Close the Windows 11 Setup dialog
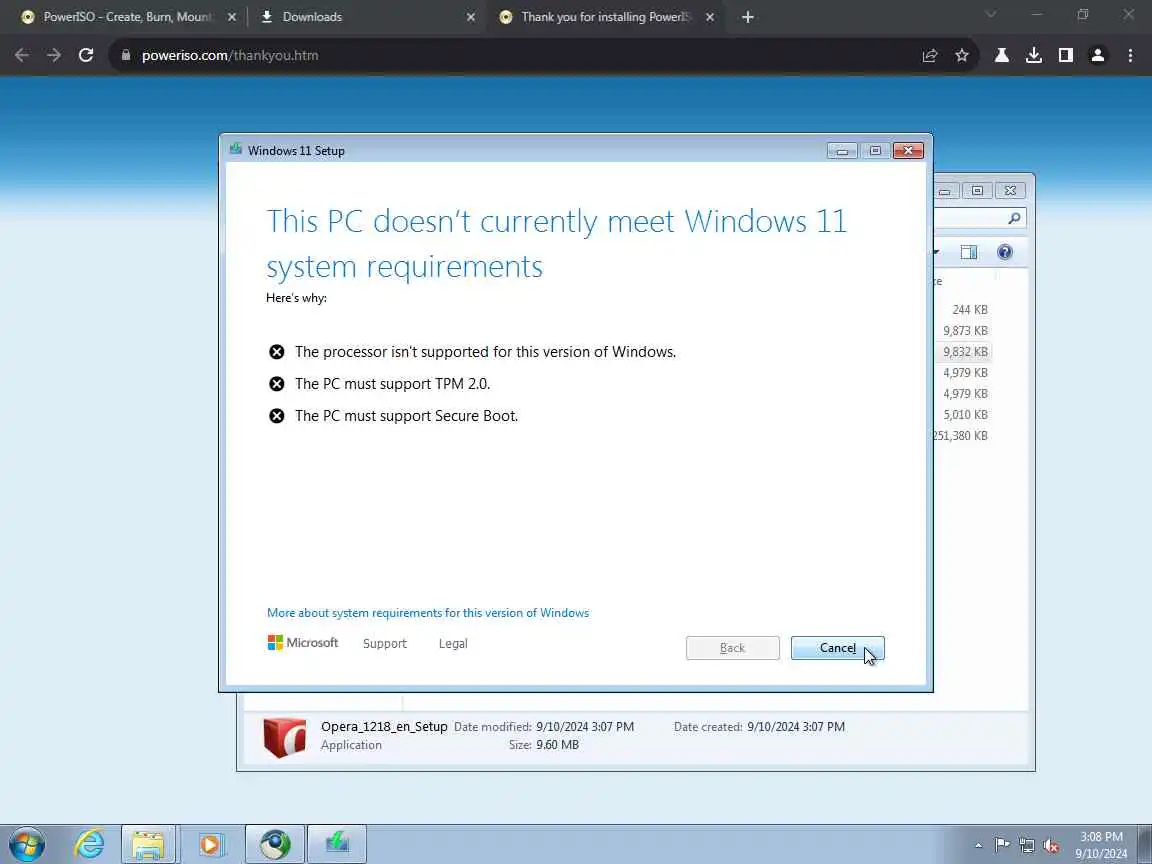 click(908, 151)
